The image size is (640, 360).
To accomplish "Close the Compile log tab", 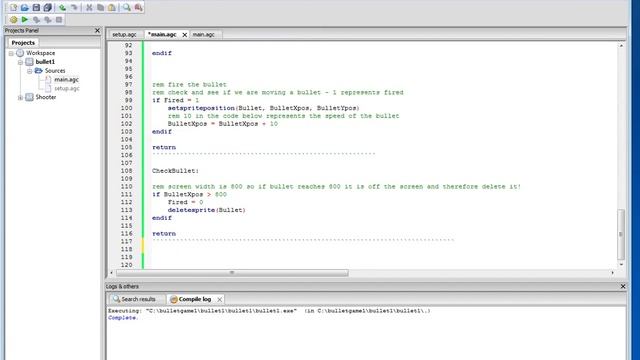I will [x=220, y=300].
